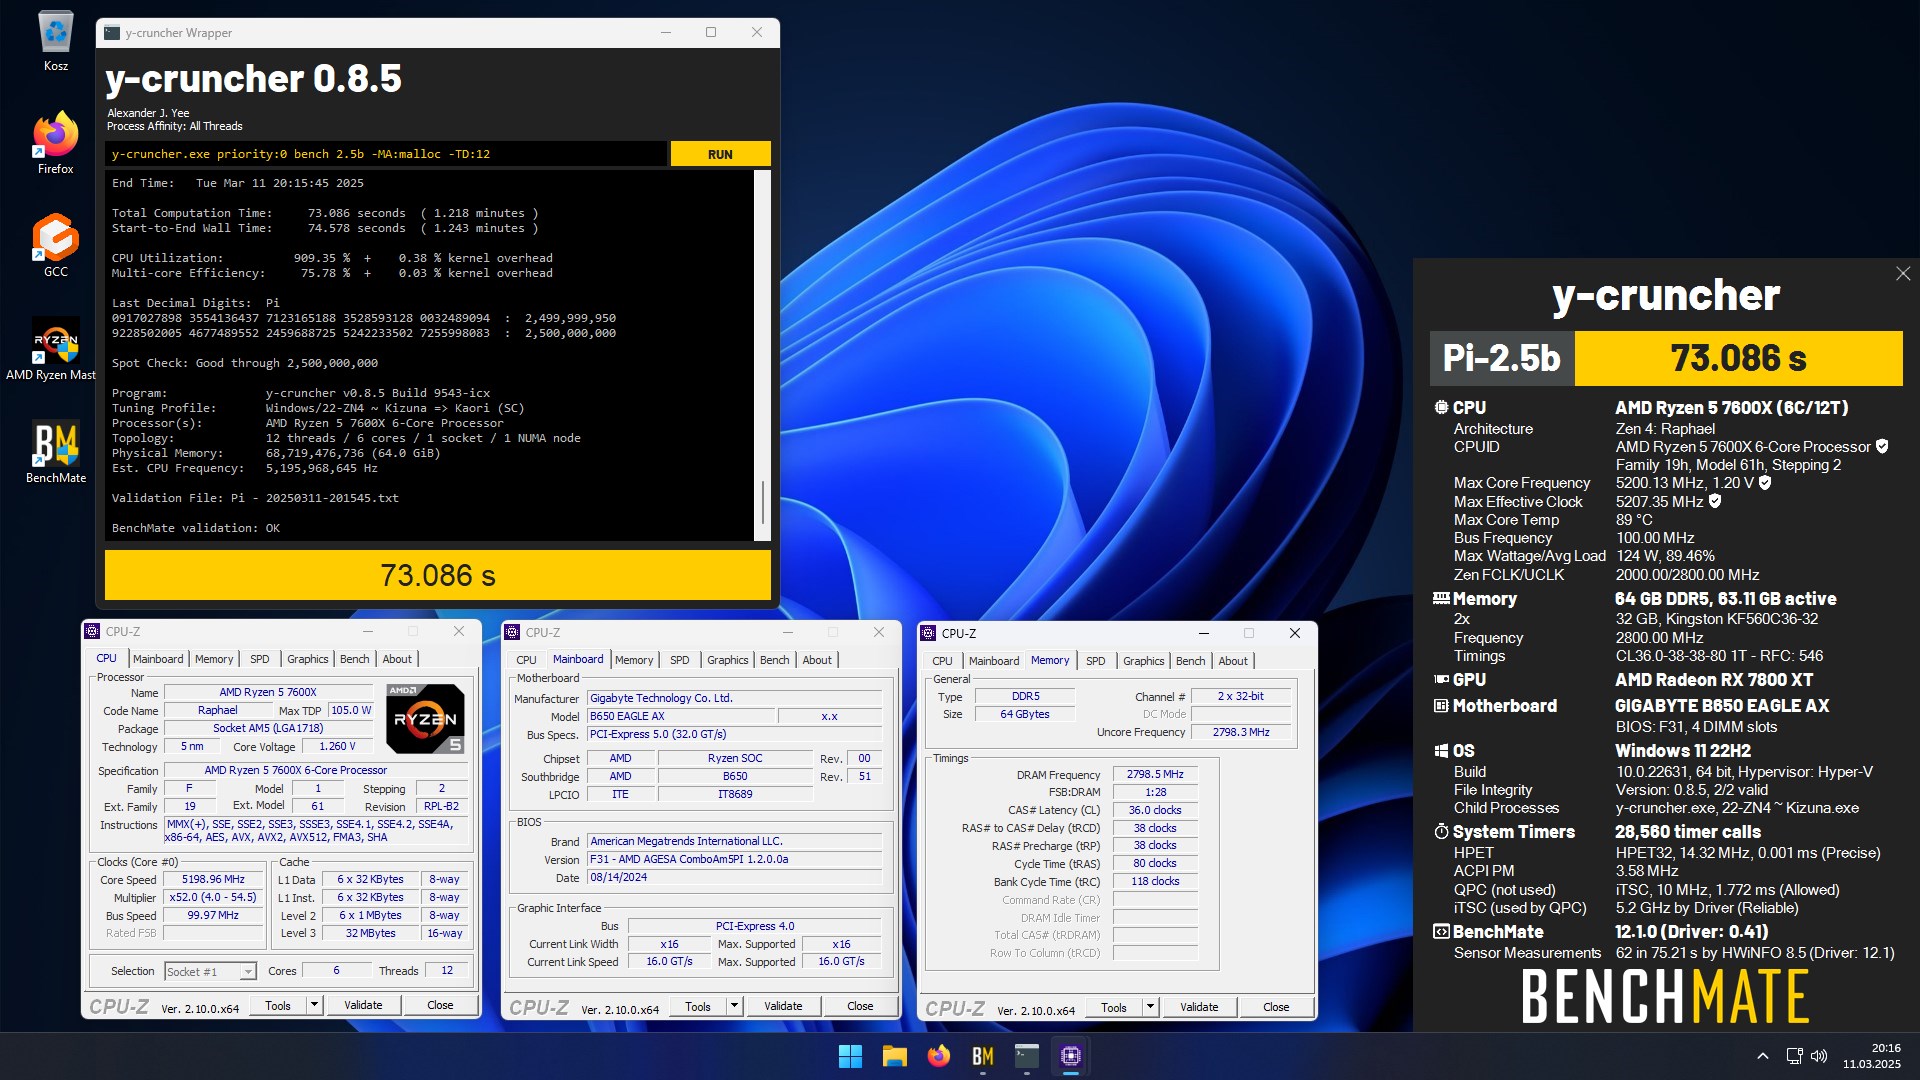Image resolution: width=1920 pixels, height=1080 pixels.
Task: Click the Max Core Frequency verified badge
Action: pos(1765,483)
